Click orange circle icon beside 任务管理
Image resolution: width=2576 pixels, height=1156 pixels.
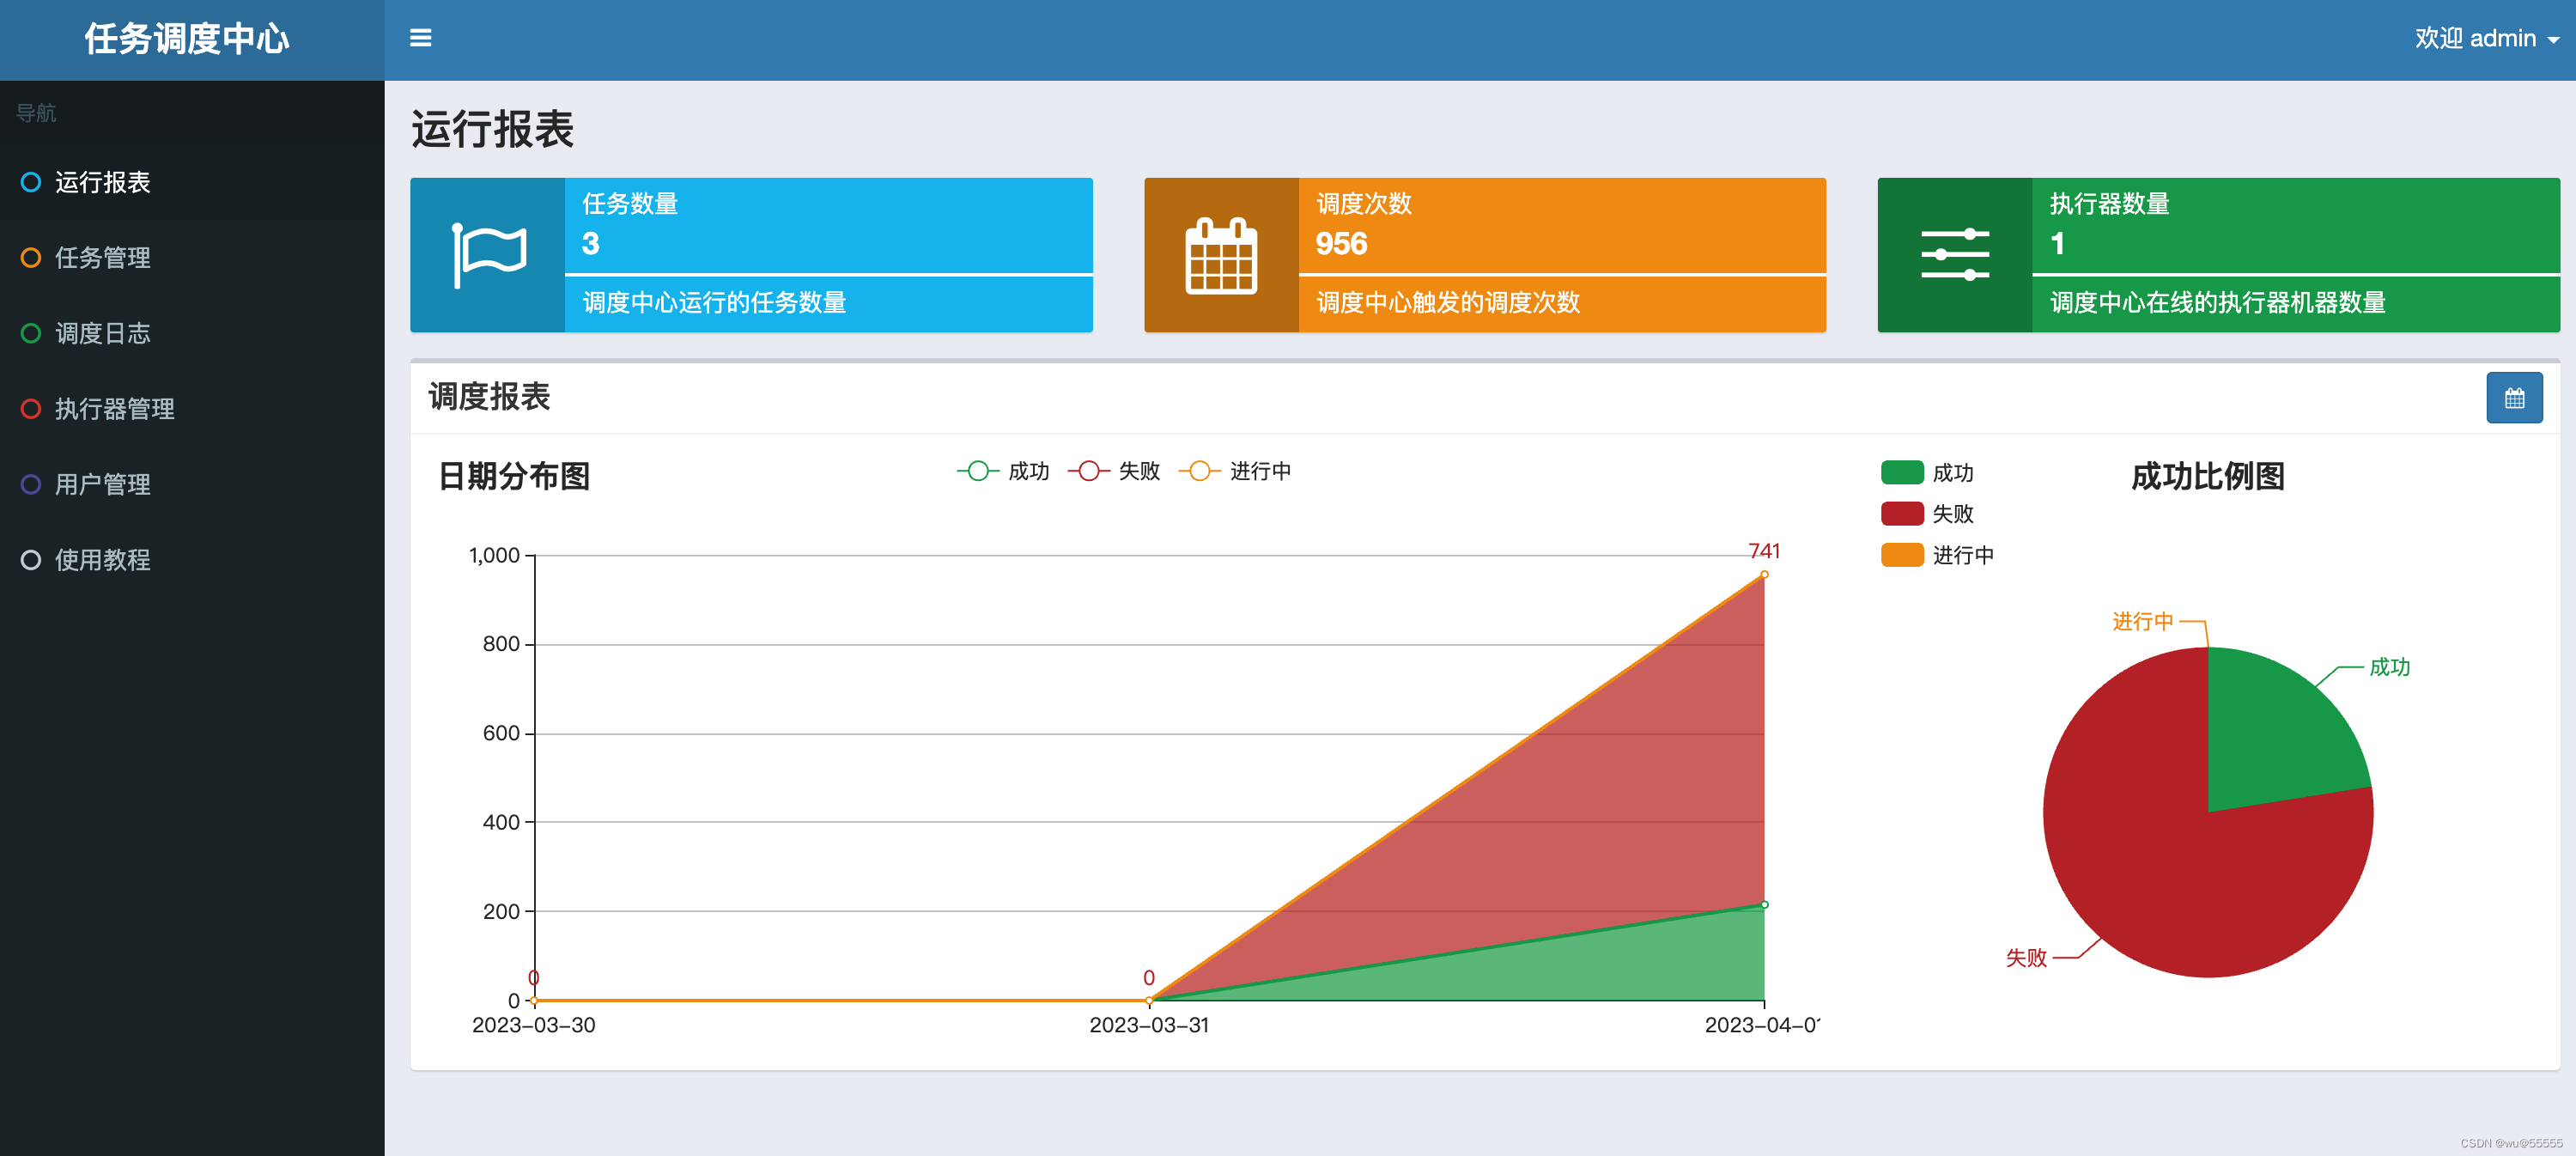click(31, 258)
